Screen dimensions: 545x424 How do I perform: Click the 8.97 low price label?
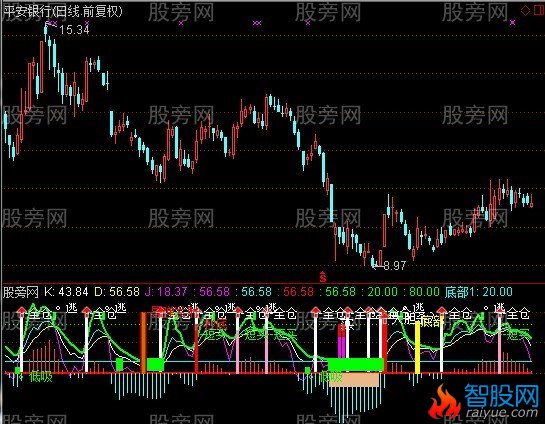click(x=394, y=266)
